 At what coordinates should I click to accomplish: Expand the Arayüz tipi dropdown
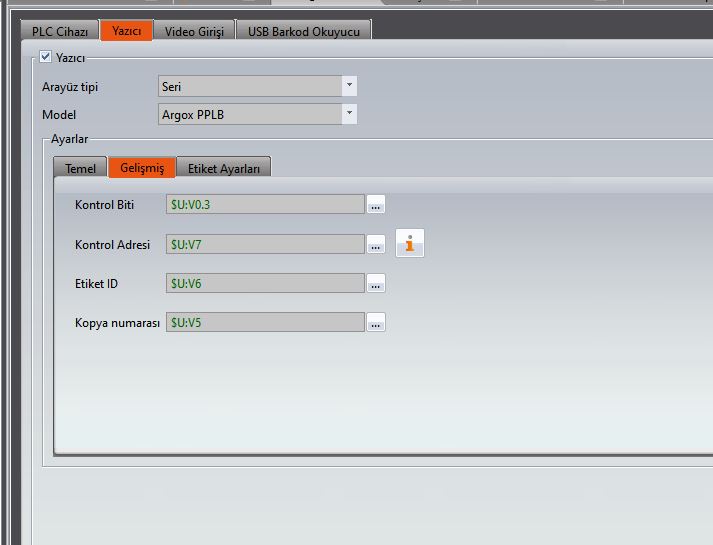point(349,86)
